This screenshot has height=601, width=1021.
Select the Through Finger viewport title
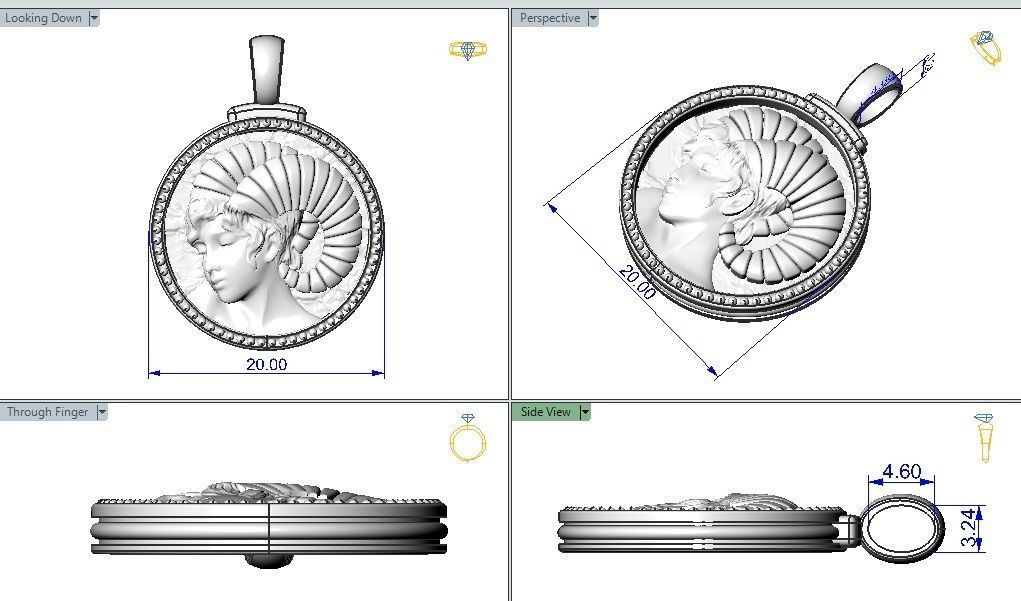pyautogui.click(x=48, y=412)
